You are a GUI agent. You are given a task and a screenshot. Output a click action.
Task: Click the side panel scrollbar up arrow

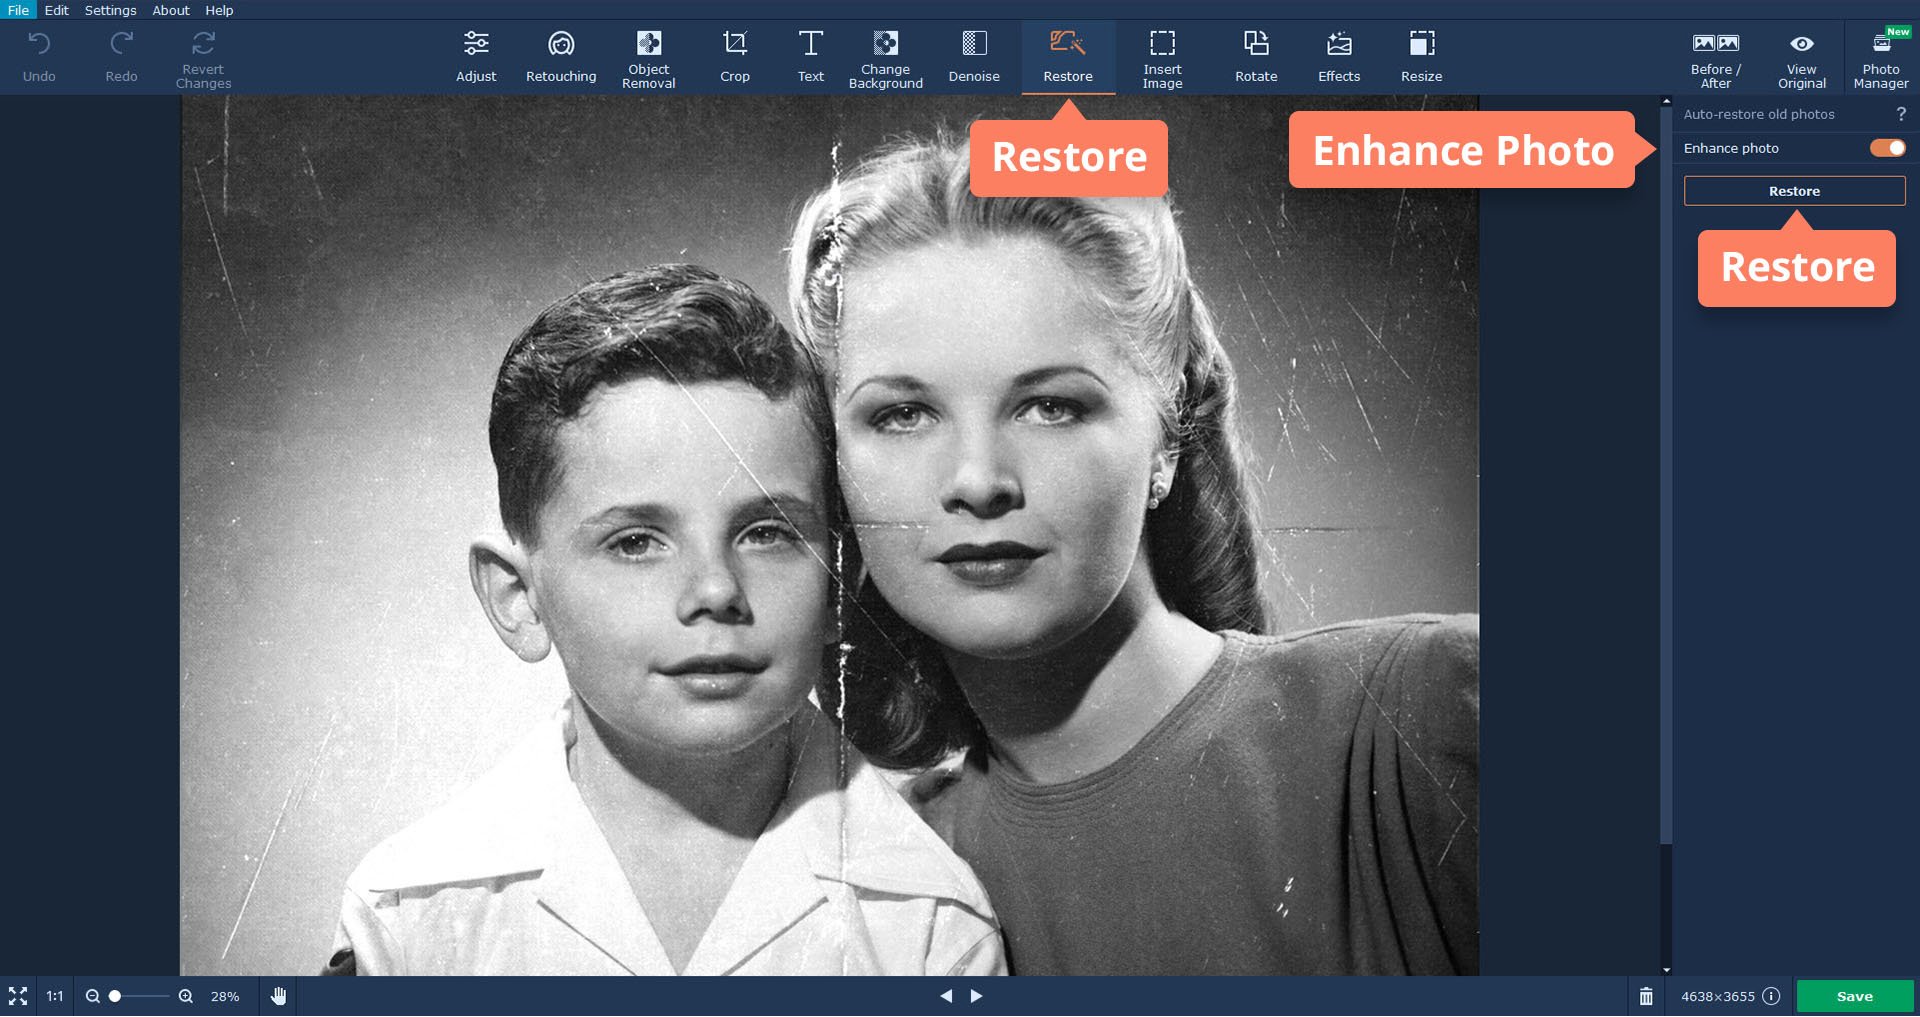pyautogui.click(x=1666, y=101)
